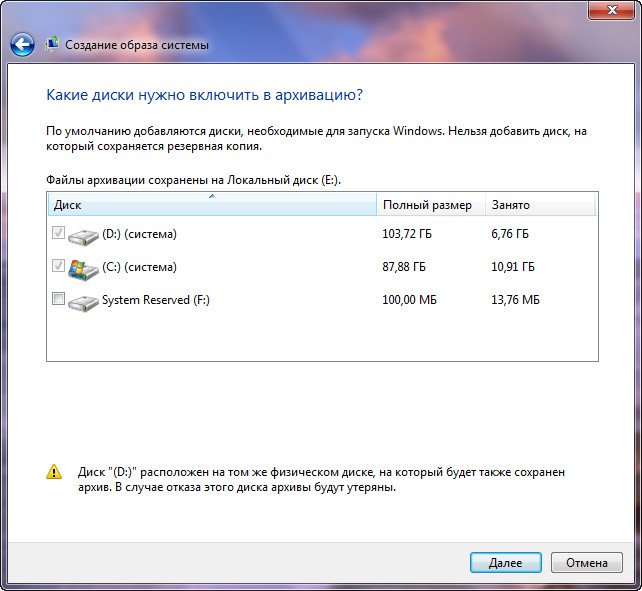Toggle the (C:) (система) checkbox
This screenshot has height=591, width=642.
click(58, 266)
